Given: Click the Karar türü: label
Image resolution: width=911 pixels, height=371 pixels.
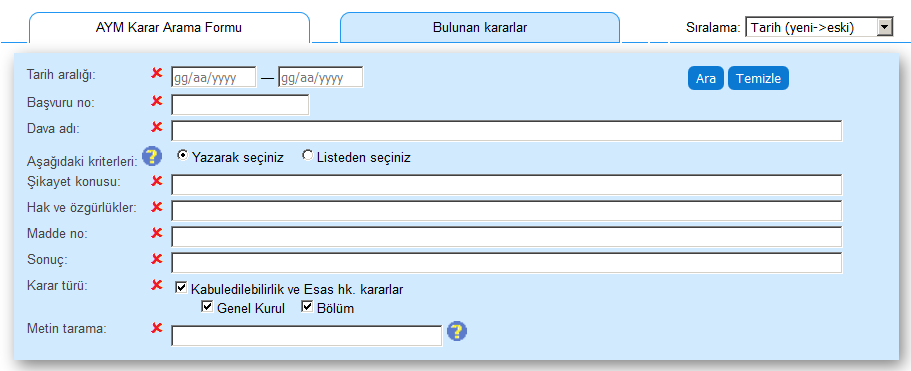Looking at the screenshot, I should [58, 286].
